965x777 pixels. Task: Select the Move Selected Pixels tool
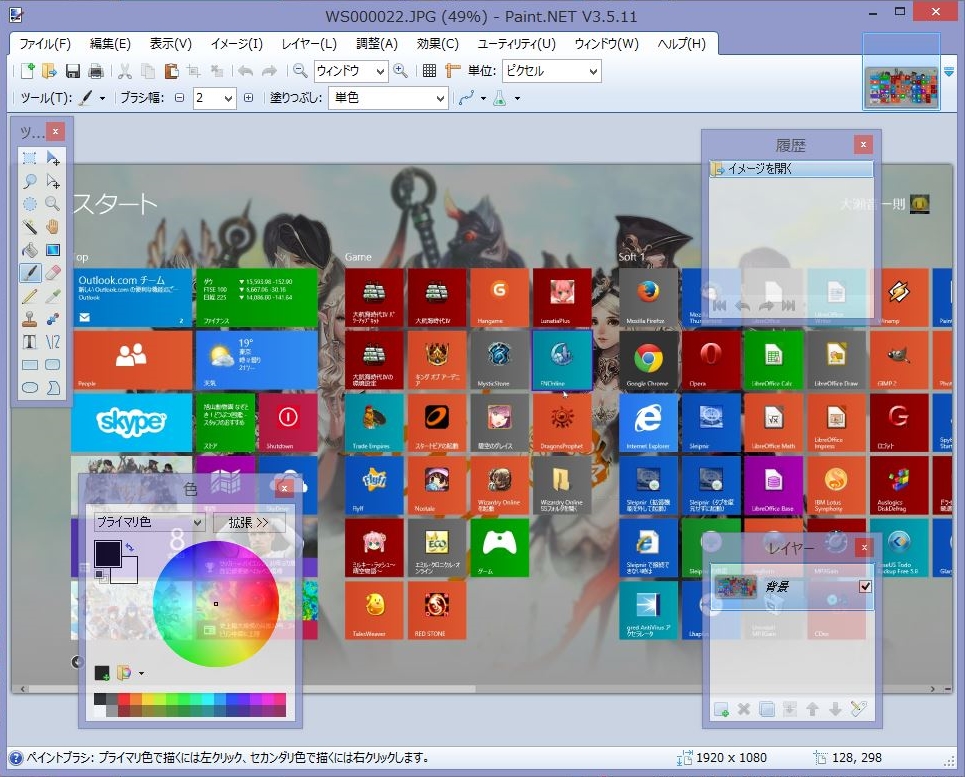(x=53, y=157)
